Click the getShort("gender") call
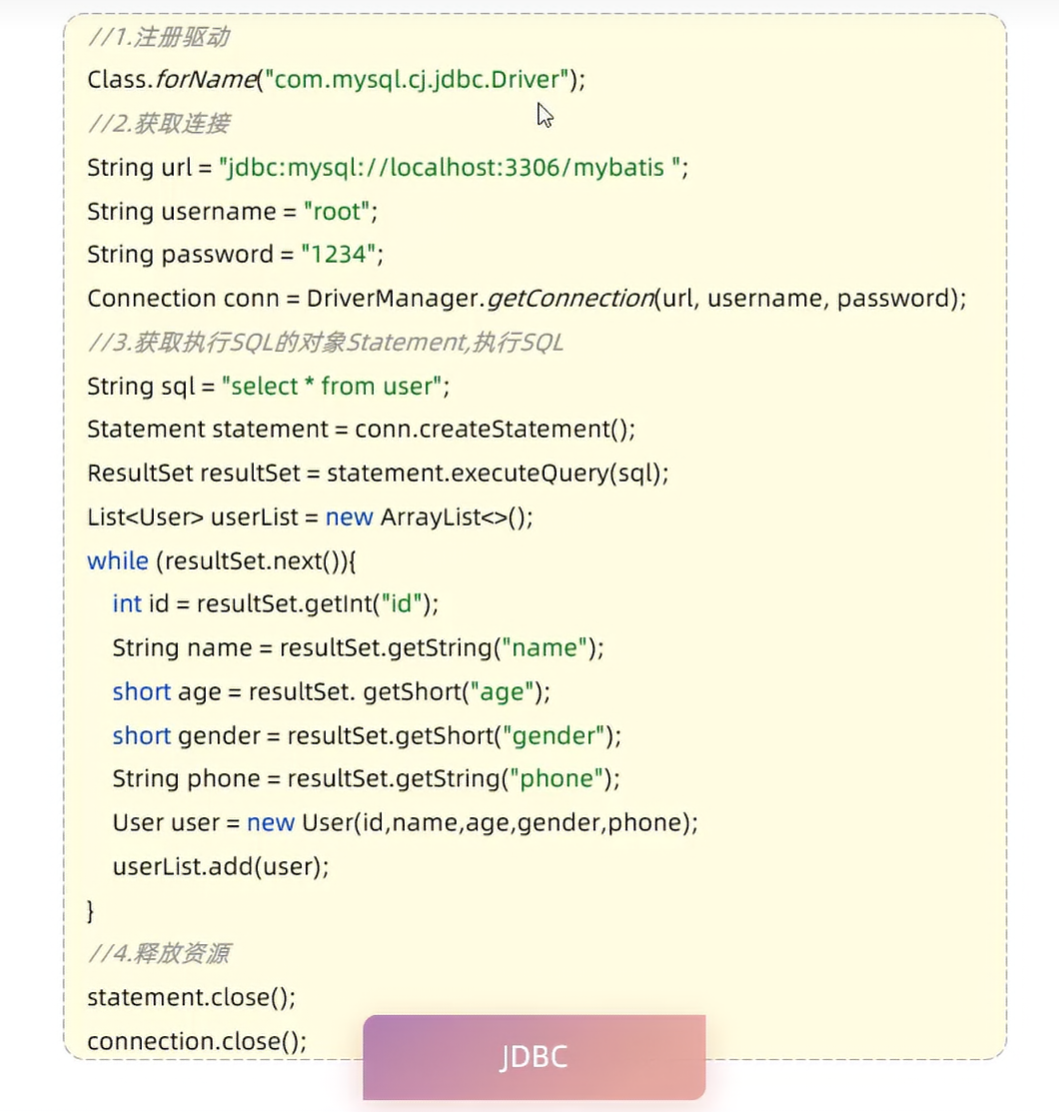1059x1112 pixels. coord(454,735)
